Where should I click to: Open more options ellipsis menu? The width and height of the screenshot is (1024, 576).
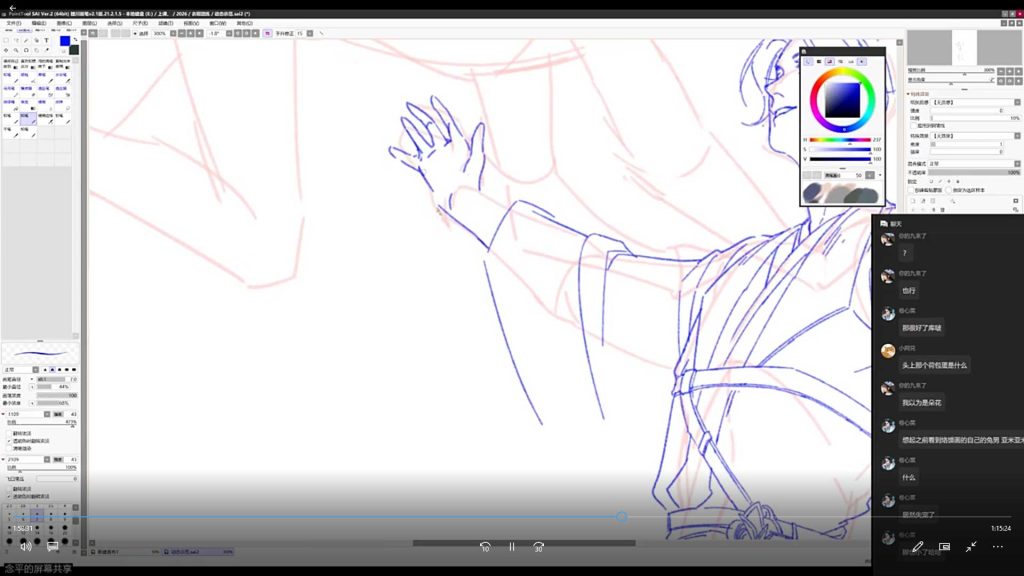click(998, 547)
